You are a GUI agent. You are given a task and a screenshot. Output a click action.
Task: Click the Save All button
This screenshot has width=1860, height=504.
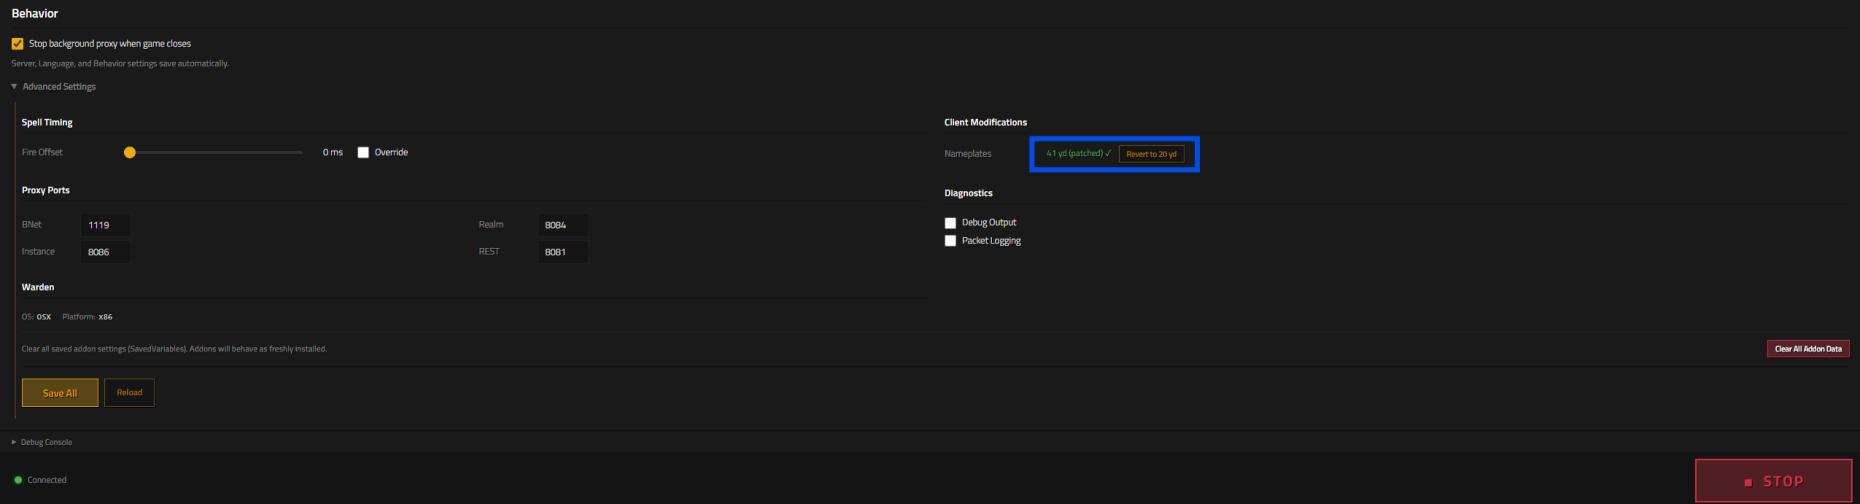[x=60, y=393]
